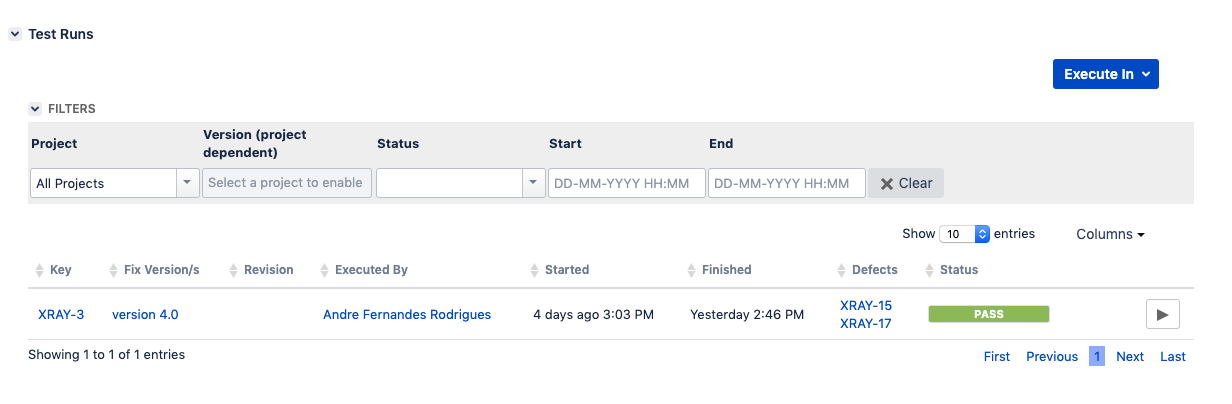The height and width of the screenshot is (404, 1232).
Task: Sort by Defects column icon
Action: pyautogui.click(x=842, y=270)
